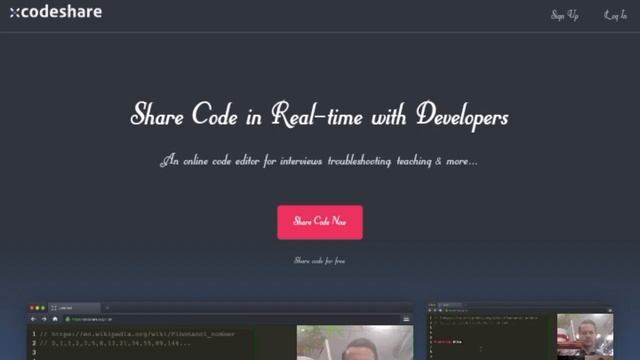Screen dimensions: 640x360
Task: Click hamburger menu icon in left preview browser
Action: click(x=406, y=319)
